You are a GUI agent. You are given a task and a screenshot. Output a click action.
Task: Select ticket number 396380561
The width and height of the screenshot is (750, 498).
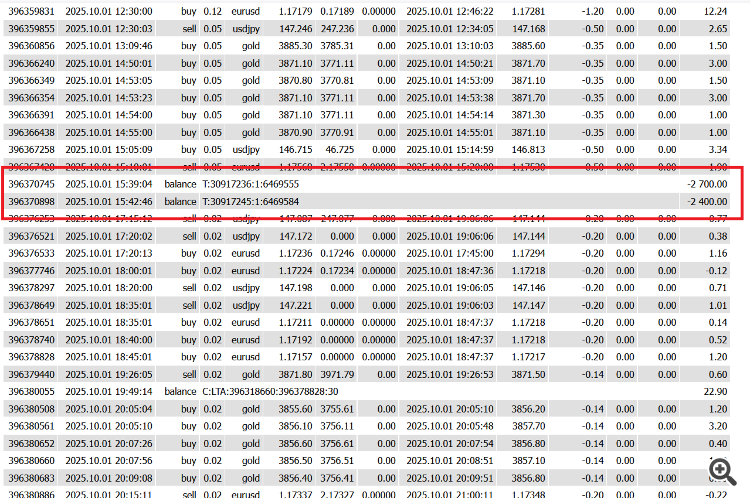(x=32, y=426)
